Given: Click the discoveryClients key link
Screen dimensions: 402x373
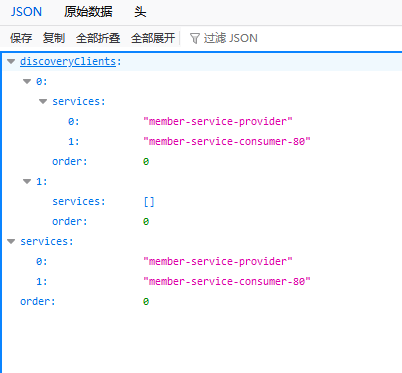Looking at the screenshot, I should click(68, 61).
